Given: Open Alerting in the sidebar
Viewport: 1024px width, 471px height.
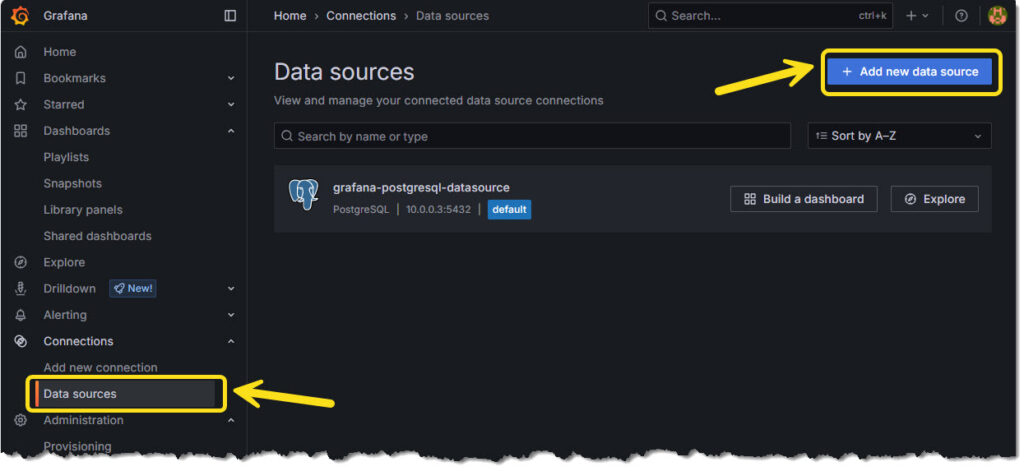Looking at the screenshot, I should click(x=65, y=315).
